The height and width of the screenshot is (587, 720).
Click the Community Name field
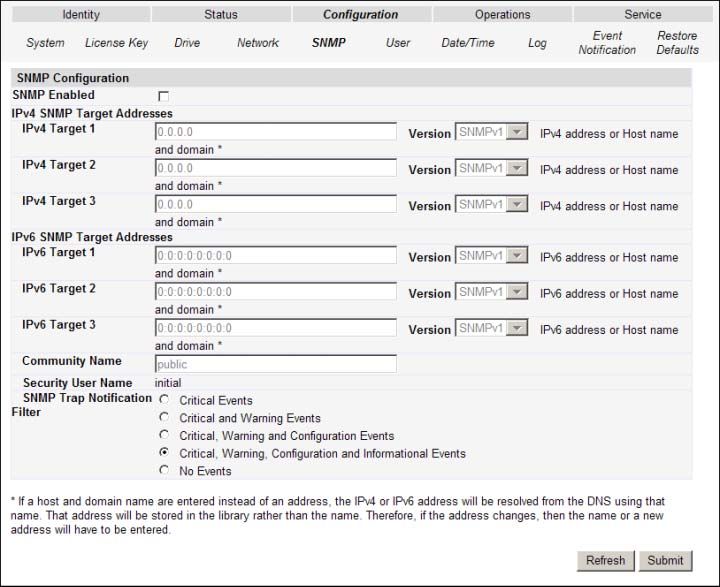pos(276,364)
